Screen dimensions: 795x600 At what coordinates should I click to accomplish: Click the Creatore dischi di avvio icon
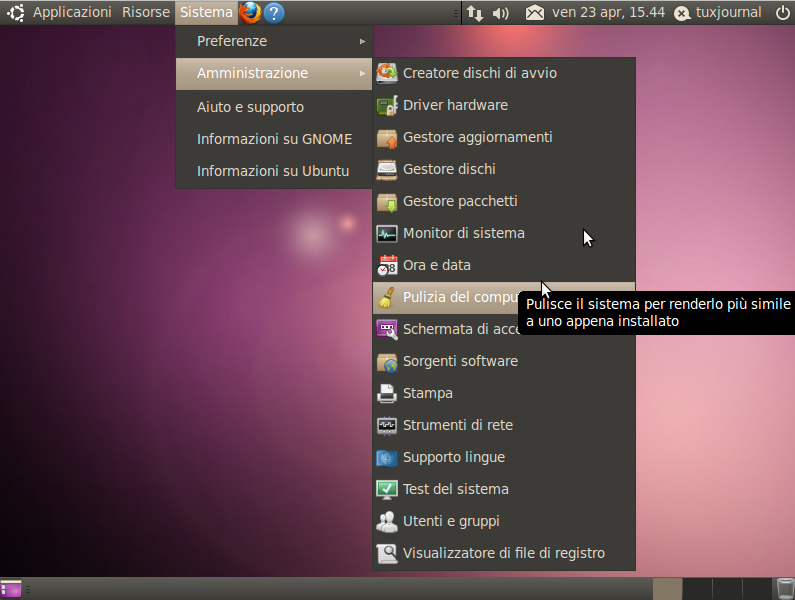(x=387, y=73)
